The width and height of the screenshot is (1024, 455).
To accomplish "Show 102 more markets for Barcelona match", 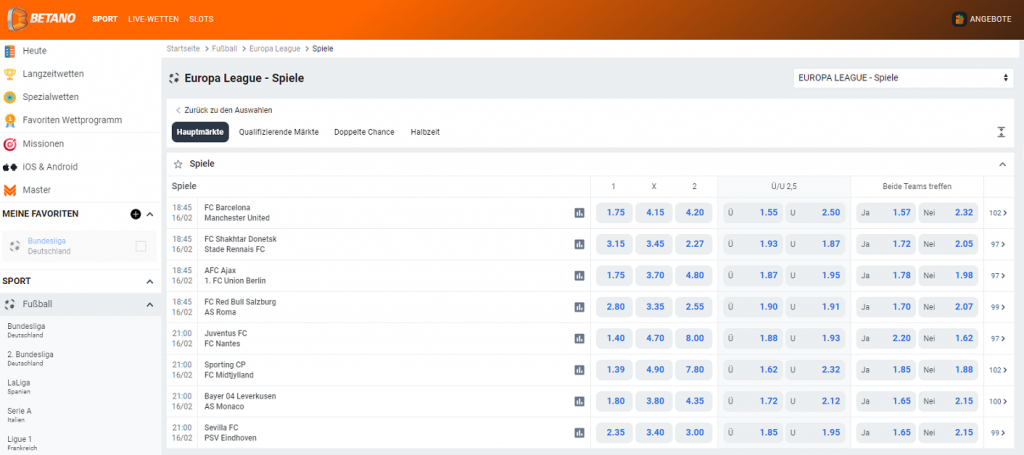I will 998,213.
